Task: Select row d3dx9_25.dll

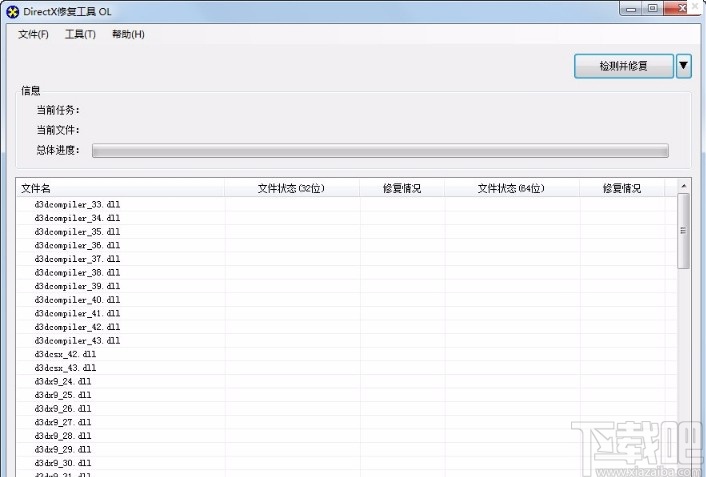Action: click(x=347, y=395)
